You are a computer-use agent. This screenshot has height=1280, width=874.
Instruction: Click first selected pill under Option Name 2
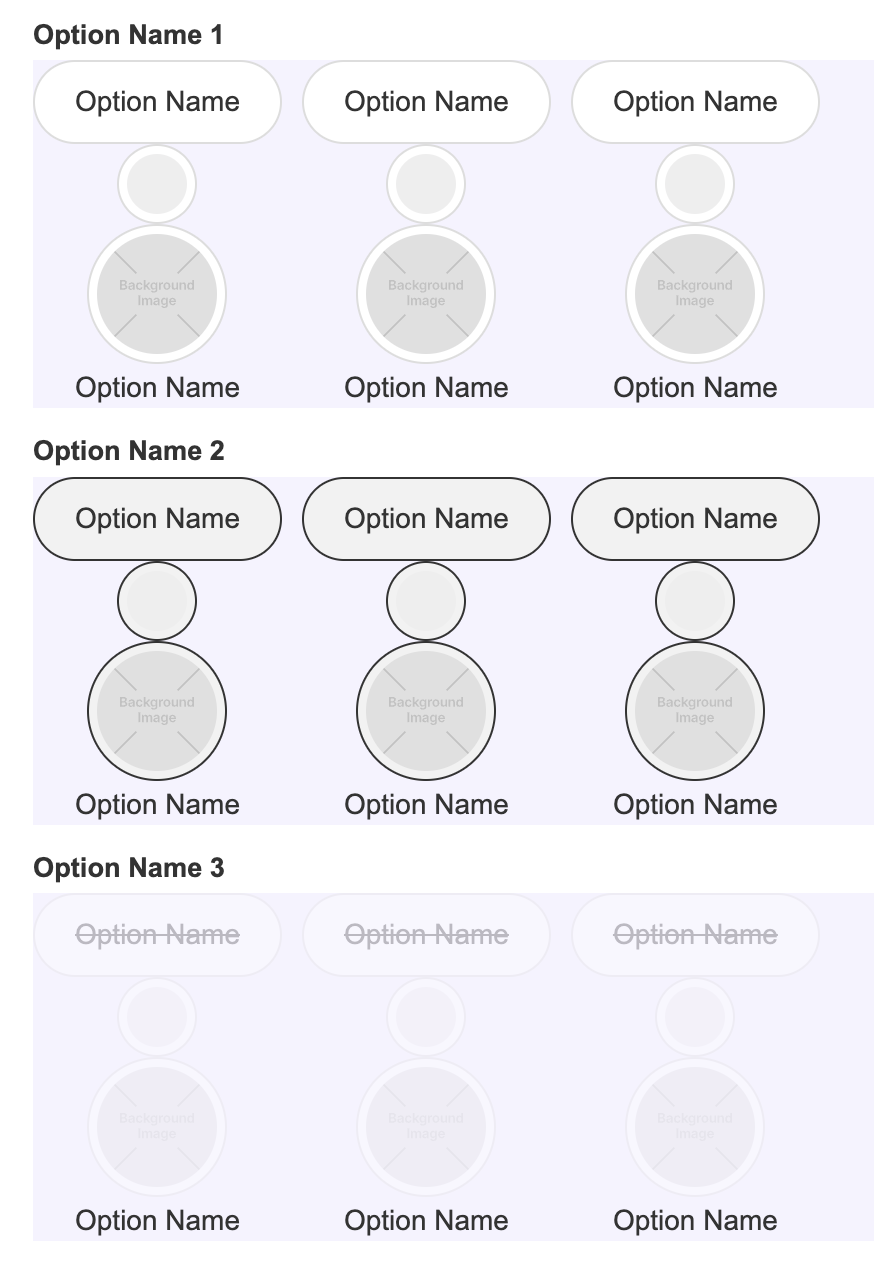pyautogui.click(x=157, y=519)
